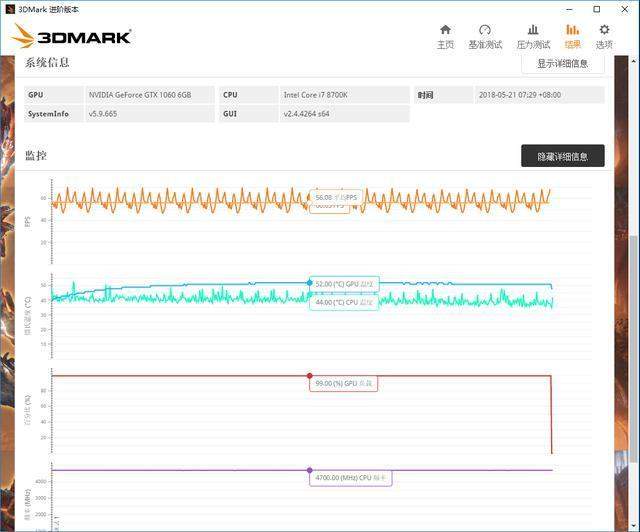Click the 56.08 FPS tooltip label

click(336, 198)
